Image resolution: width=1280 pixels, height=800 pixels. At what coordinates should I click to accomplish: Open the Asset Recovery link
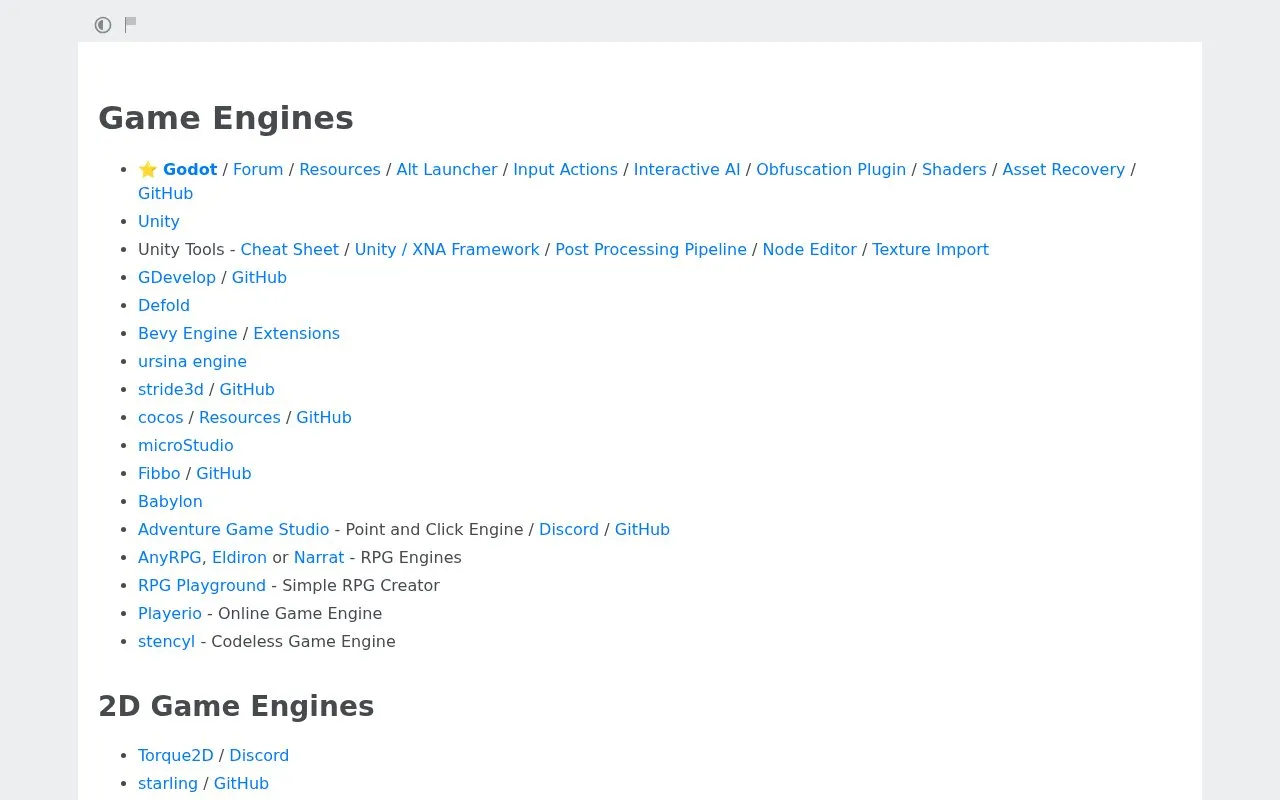(1063, 169)
